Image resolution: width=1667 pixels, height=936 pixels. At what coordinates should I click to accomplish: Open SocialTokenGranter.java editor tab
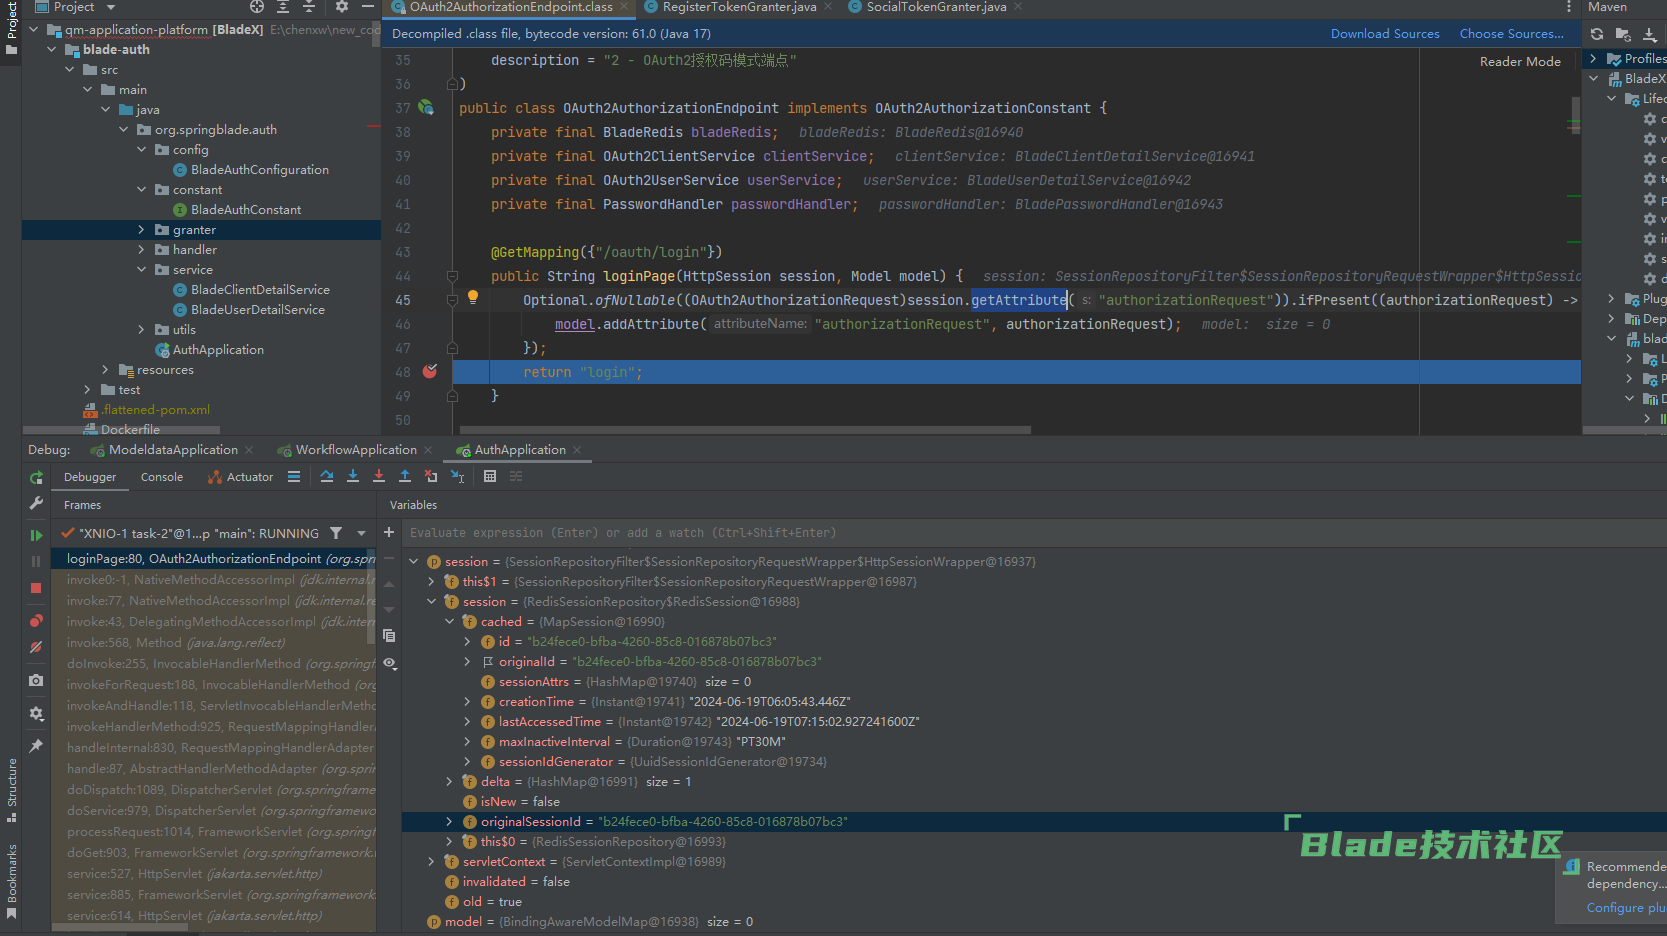click(x=936, y=7)
